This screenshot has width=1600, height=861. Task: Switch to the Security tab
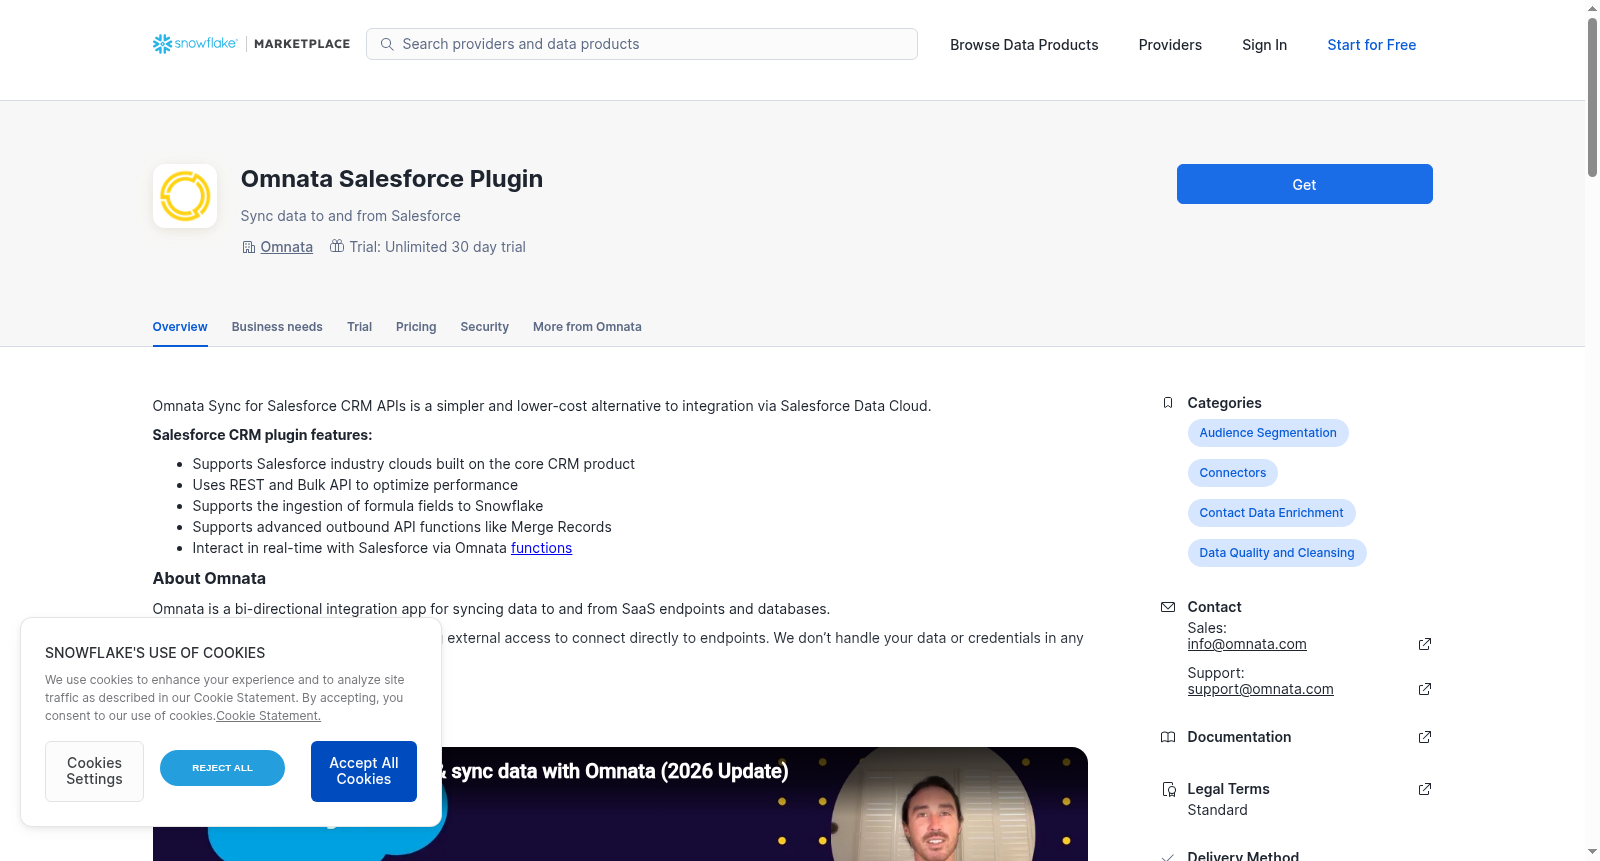pyautogui.click(x=484, y=327)
